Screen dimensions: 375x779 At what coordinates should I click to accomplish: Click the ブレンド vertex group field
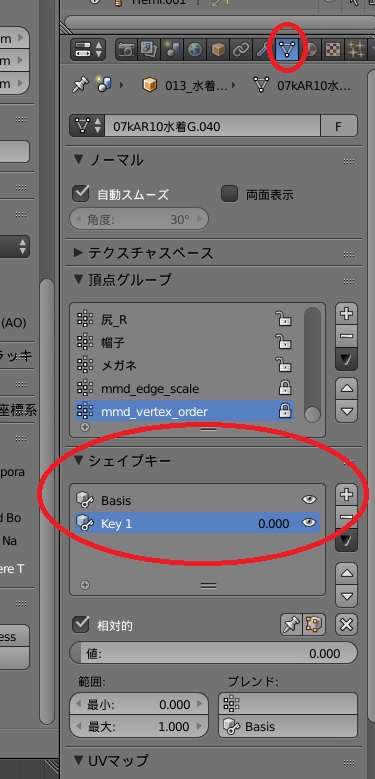point(288,704)
